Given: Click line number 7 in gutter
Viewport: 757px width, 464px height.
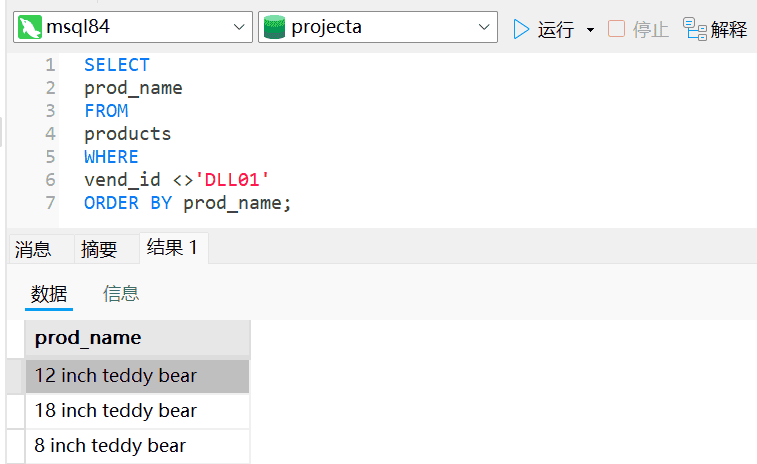Looking at the screenshot, I should (x=50, y=203).
